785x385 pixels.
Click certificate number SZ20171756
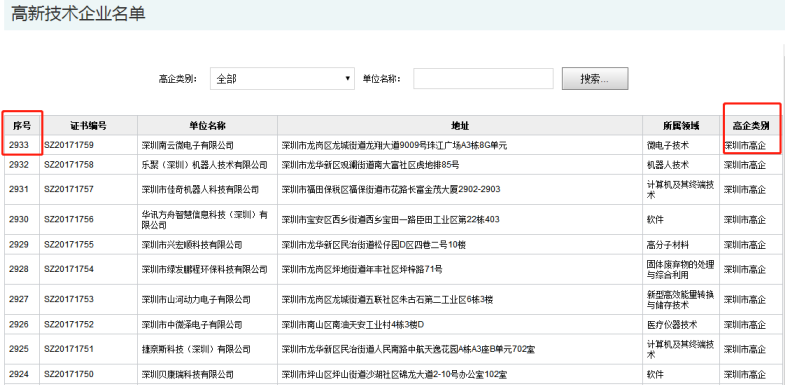[69, 219]
